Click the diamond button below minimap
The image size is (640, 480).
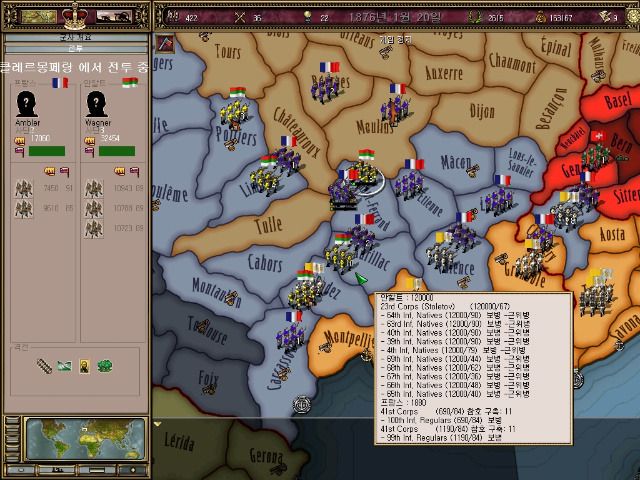point(133,469)
